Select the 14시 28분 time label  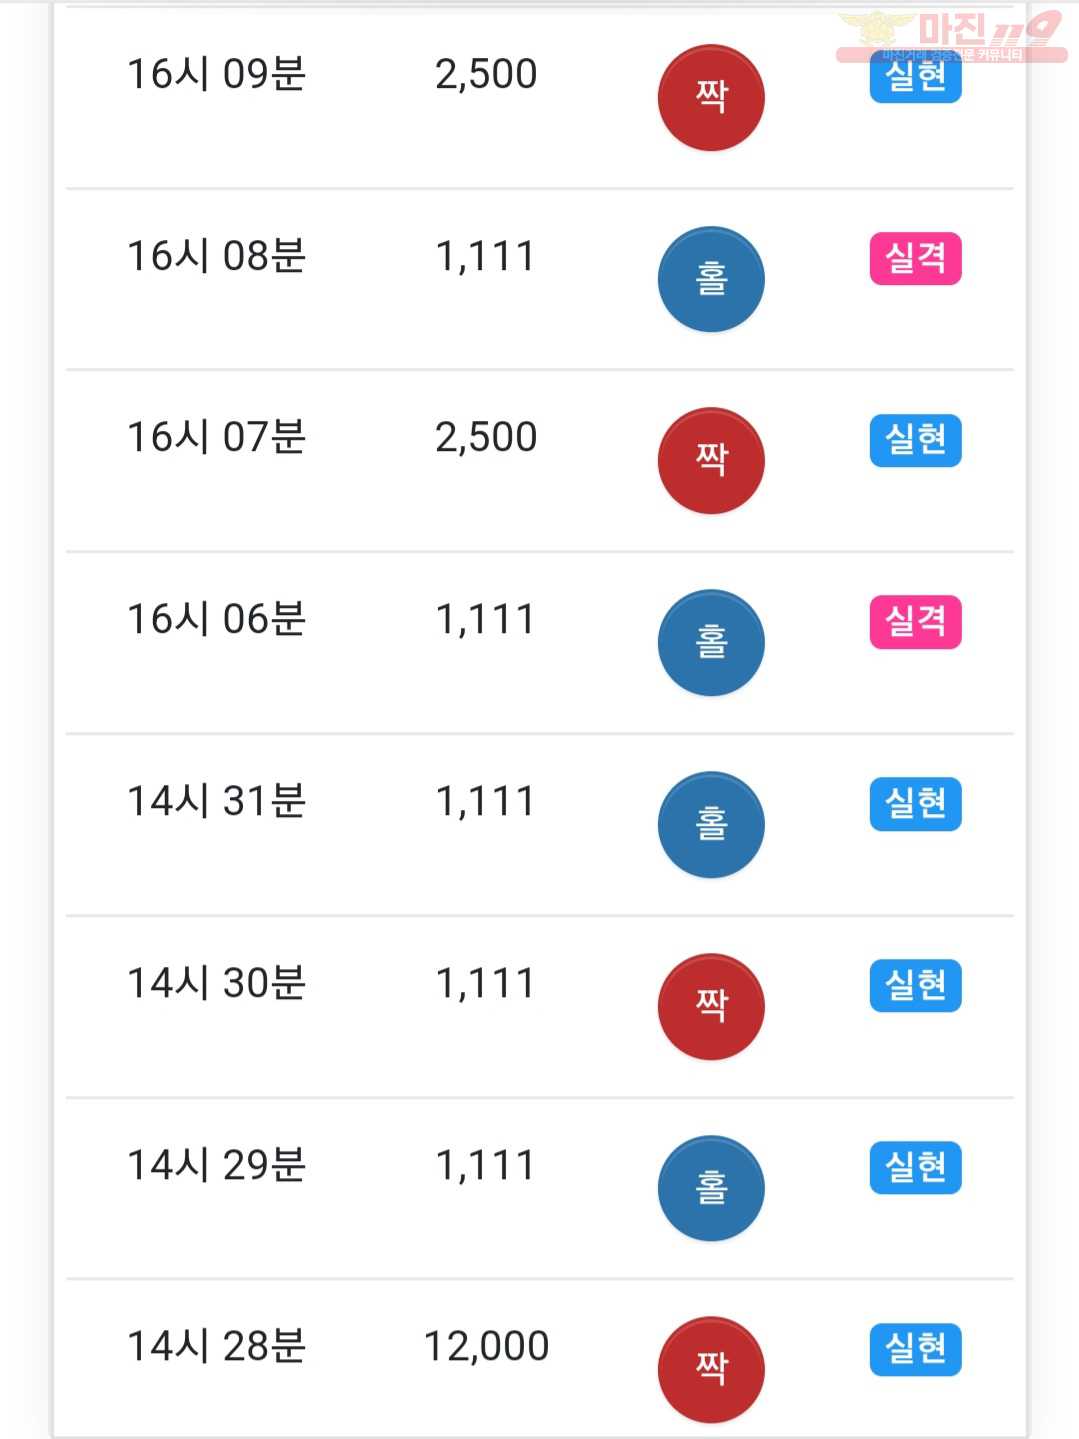(x=216, y=1346)
